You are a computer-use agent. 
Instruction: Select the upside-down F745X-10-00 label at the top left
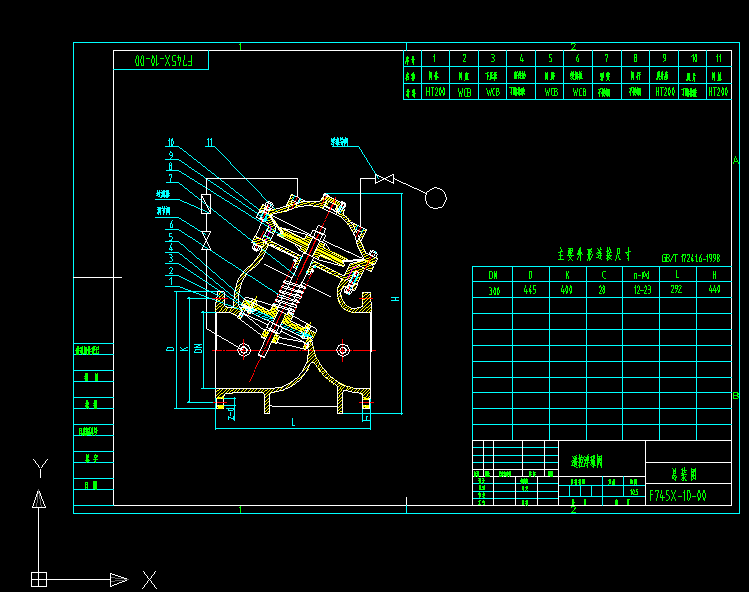coord(163,61)
